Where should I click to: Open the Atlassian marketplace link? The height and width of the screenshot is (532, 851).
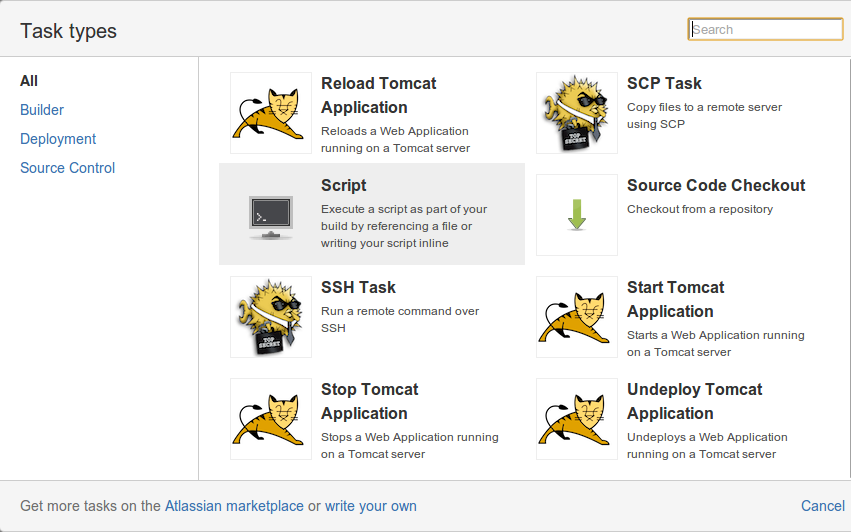coord(234,506)
